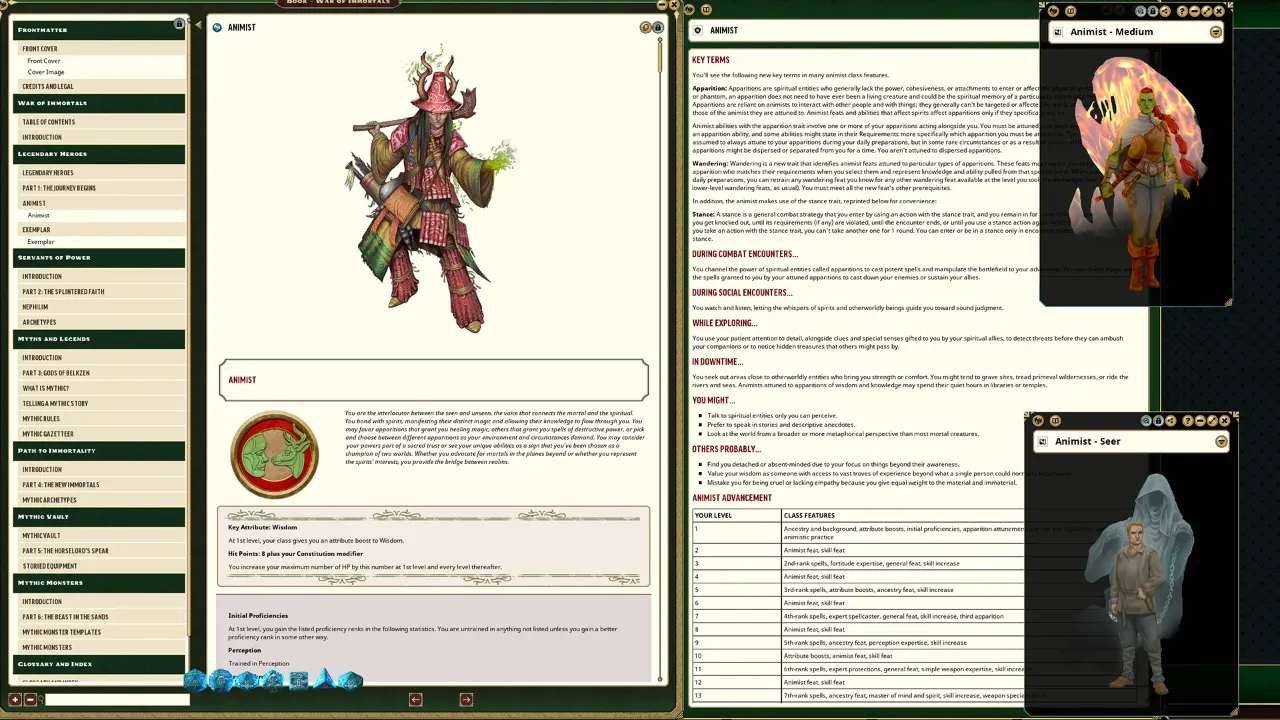Pick the square d6 die
The width and height of the screenshot is (1280, 720).
pyautogui.click(x=299, y=681)
